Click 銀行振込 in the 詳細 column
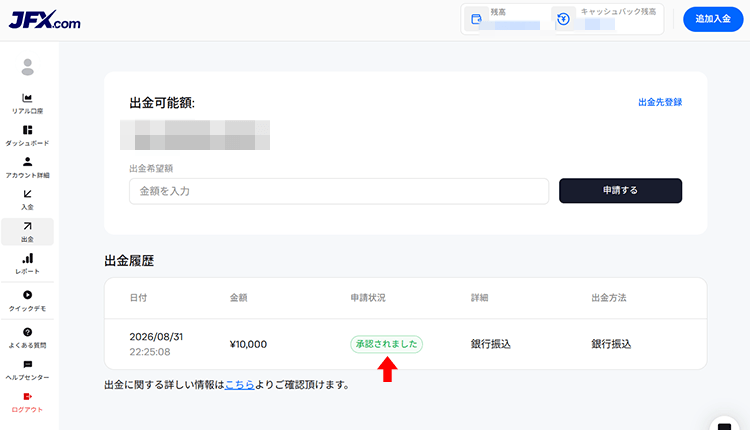Screen dimensions: 750x430 pyautogui.click(x=491, y=344)
